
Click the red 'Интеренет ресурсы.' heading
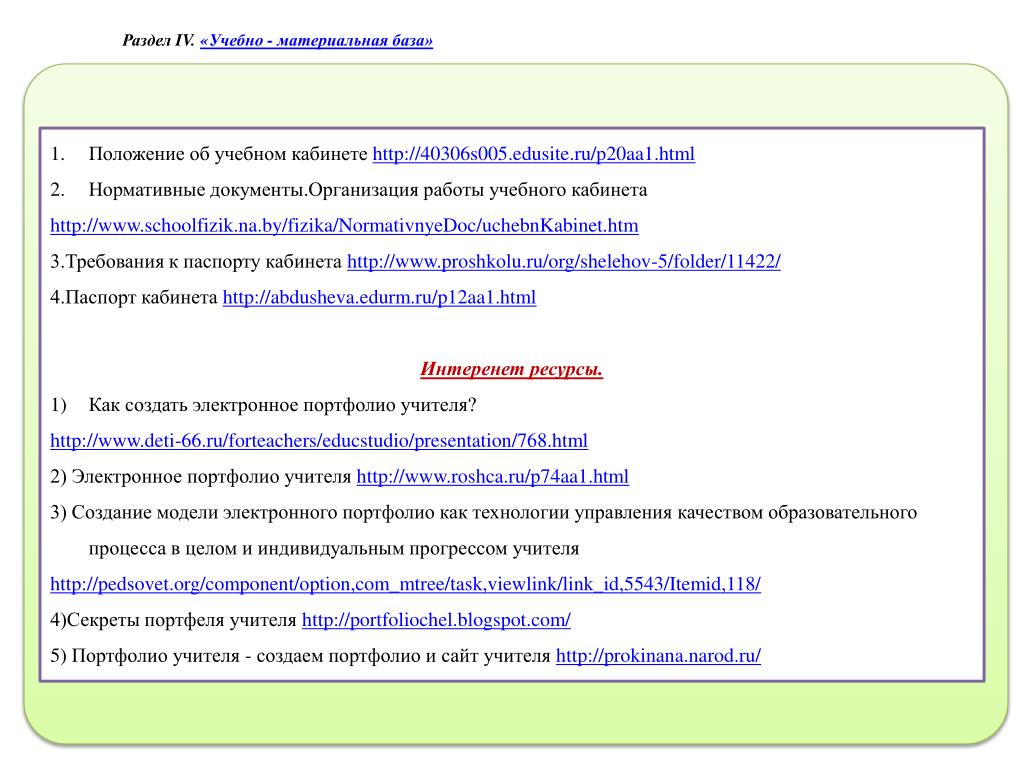point(511,370)
